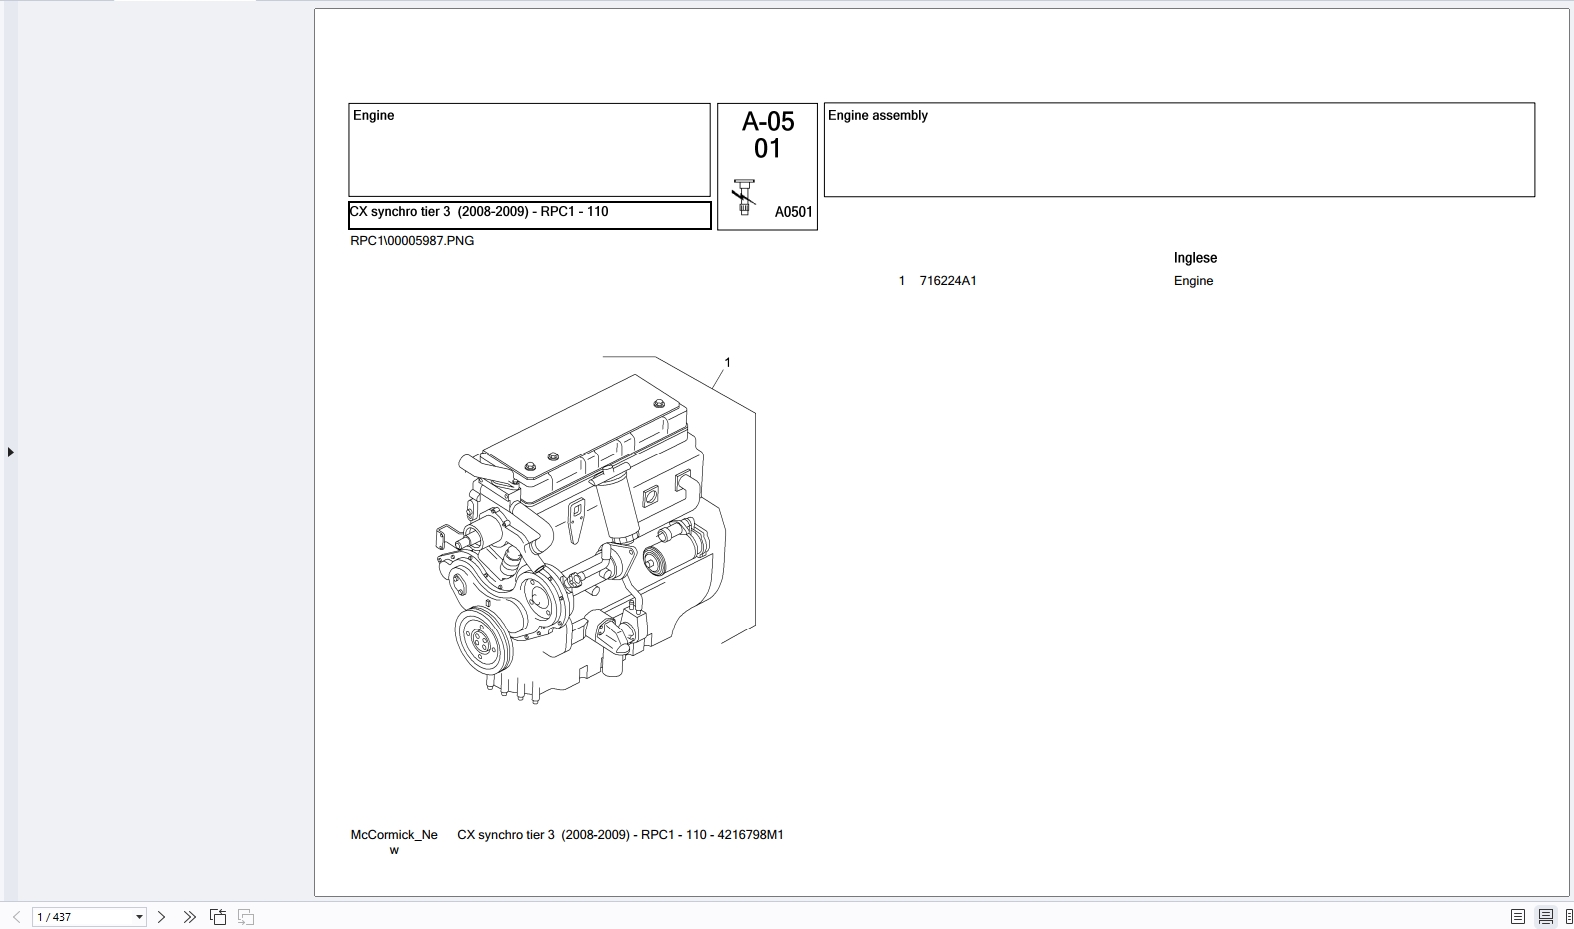Image resolution: width=1574 pixels, height=929 pixels.
Task: Click callout number 1 on diagram
Action: pyautogui.click(x=727, y=362)
